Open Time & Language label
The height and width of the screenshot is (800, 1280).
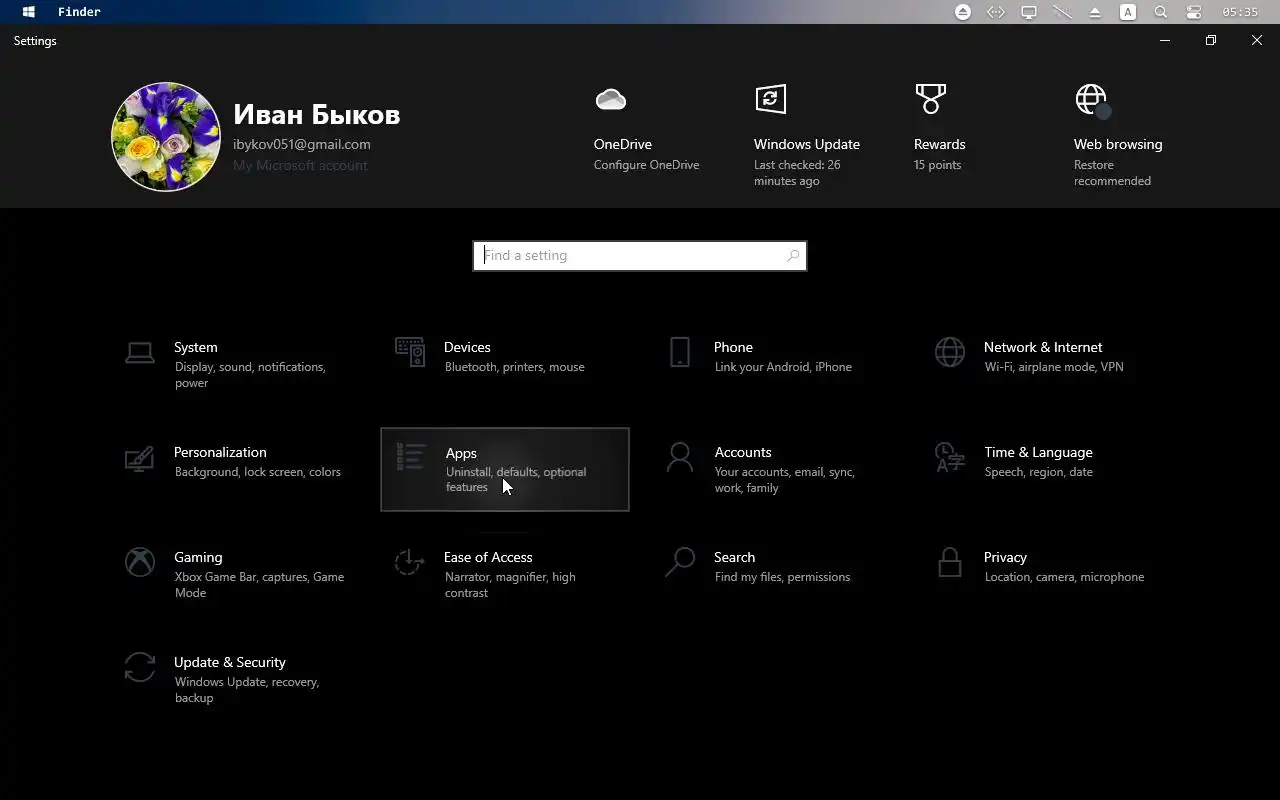(1038, 452)
